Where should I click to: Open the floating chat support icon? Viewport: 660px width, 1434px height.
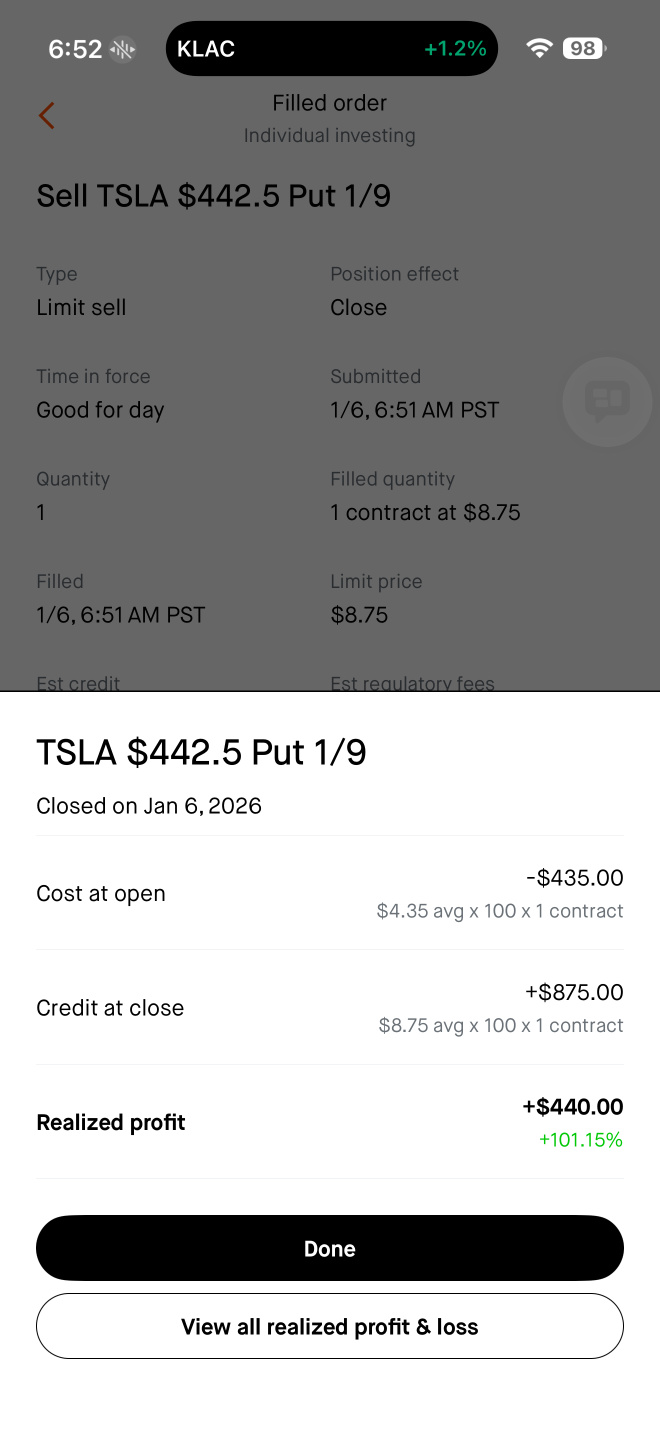click(607, 402)
